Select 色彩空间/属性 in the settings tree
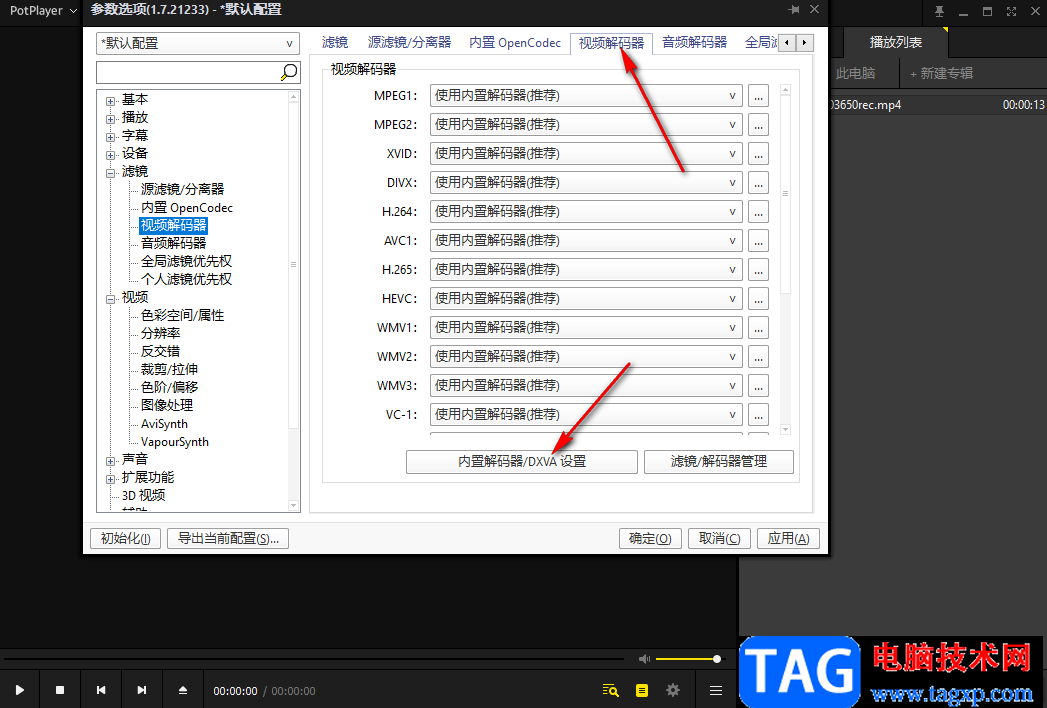 coord(182,315)
